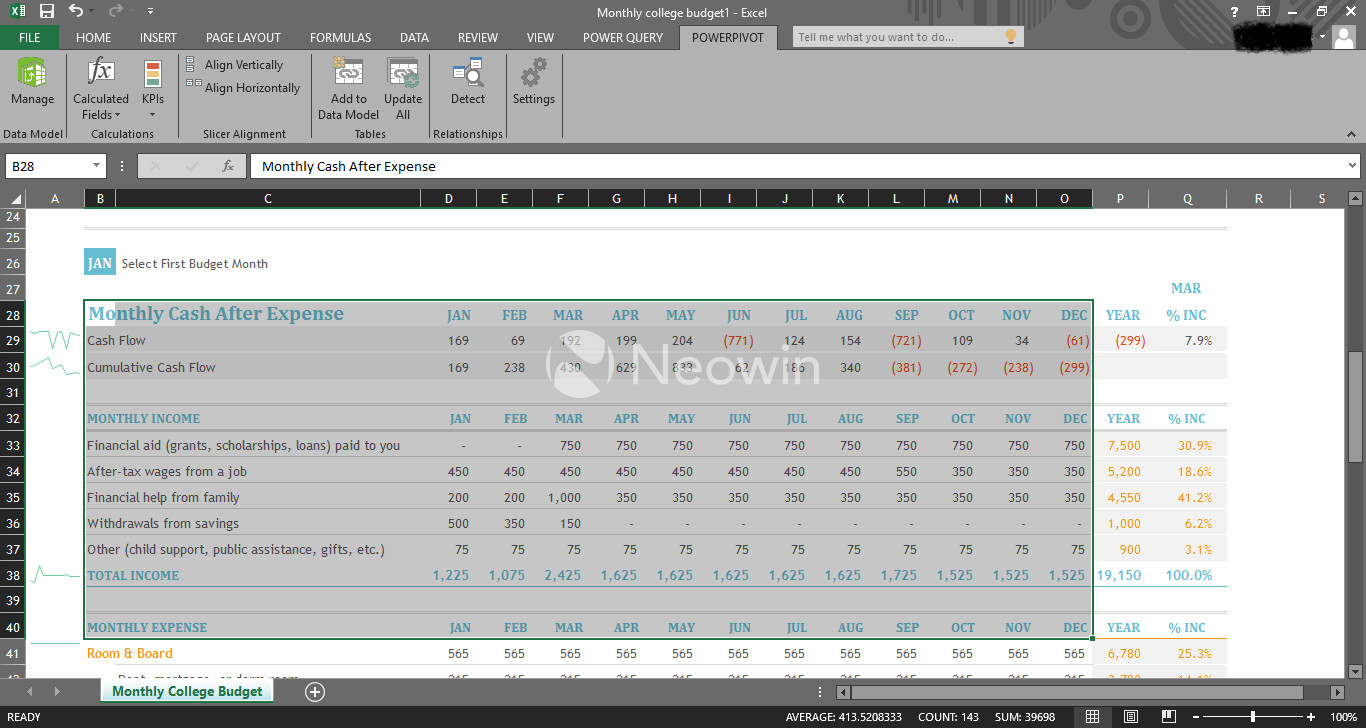
Task: Switch to the POWER QUERY ribbon tab
Action: tap(623, 37)
